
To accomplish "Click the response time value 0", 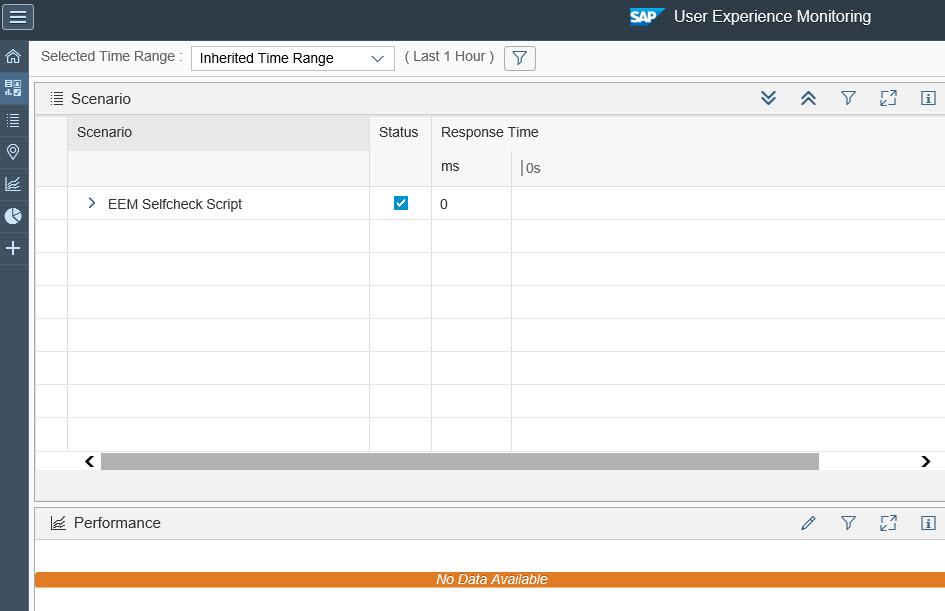I will [444, 204].
